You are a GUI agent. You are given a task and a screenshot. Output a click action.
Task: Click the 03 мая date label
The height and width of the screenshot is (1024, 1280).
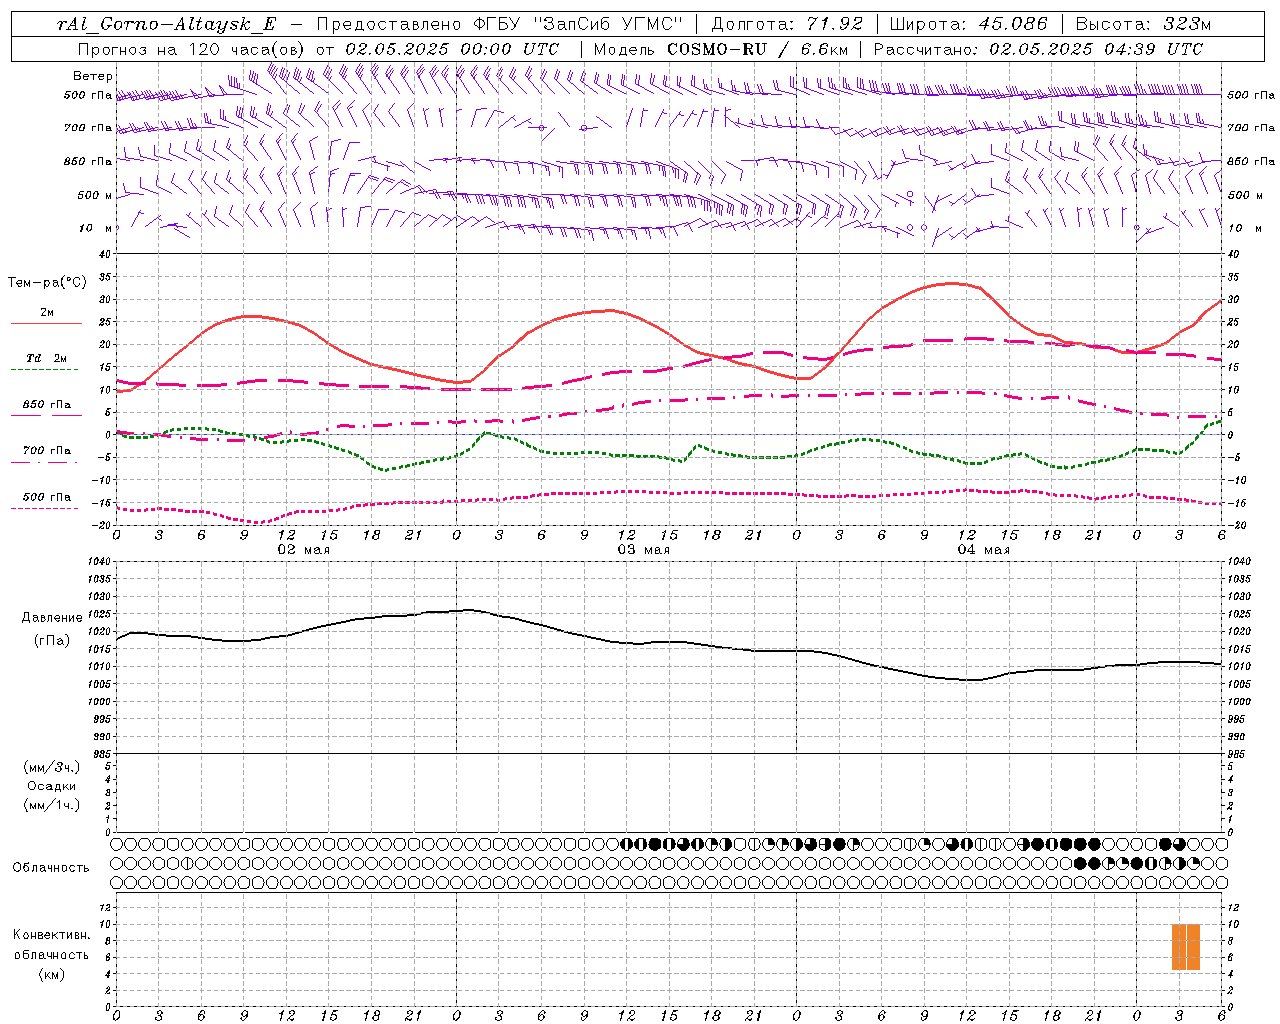point(643,550)
